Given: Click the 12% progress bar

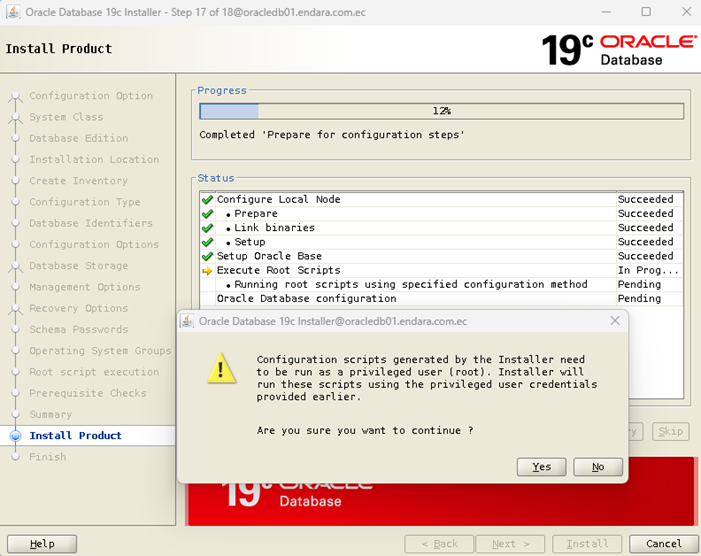Looking at the screenshot, I should click(441, 111).
